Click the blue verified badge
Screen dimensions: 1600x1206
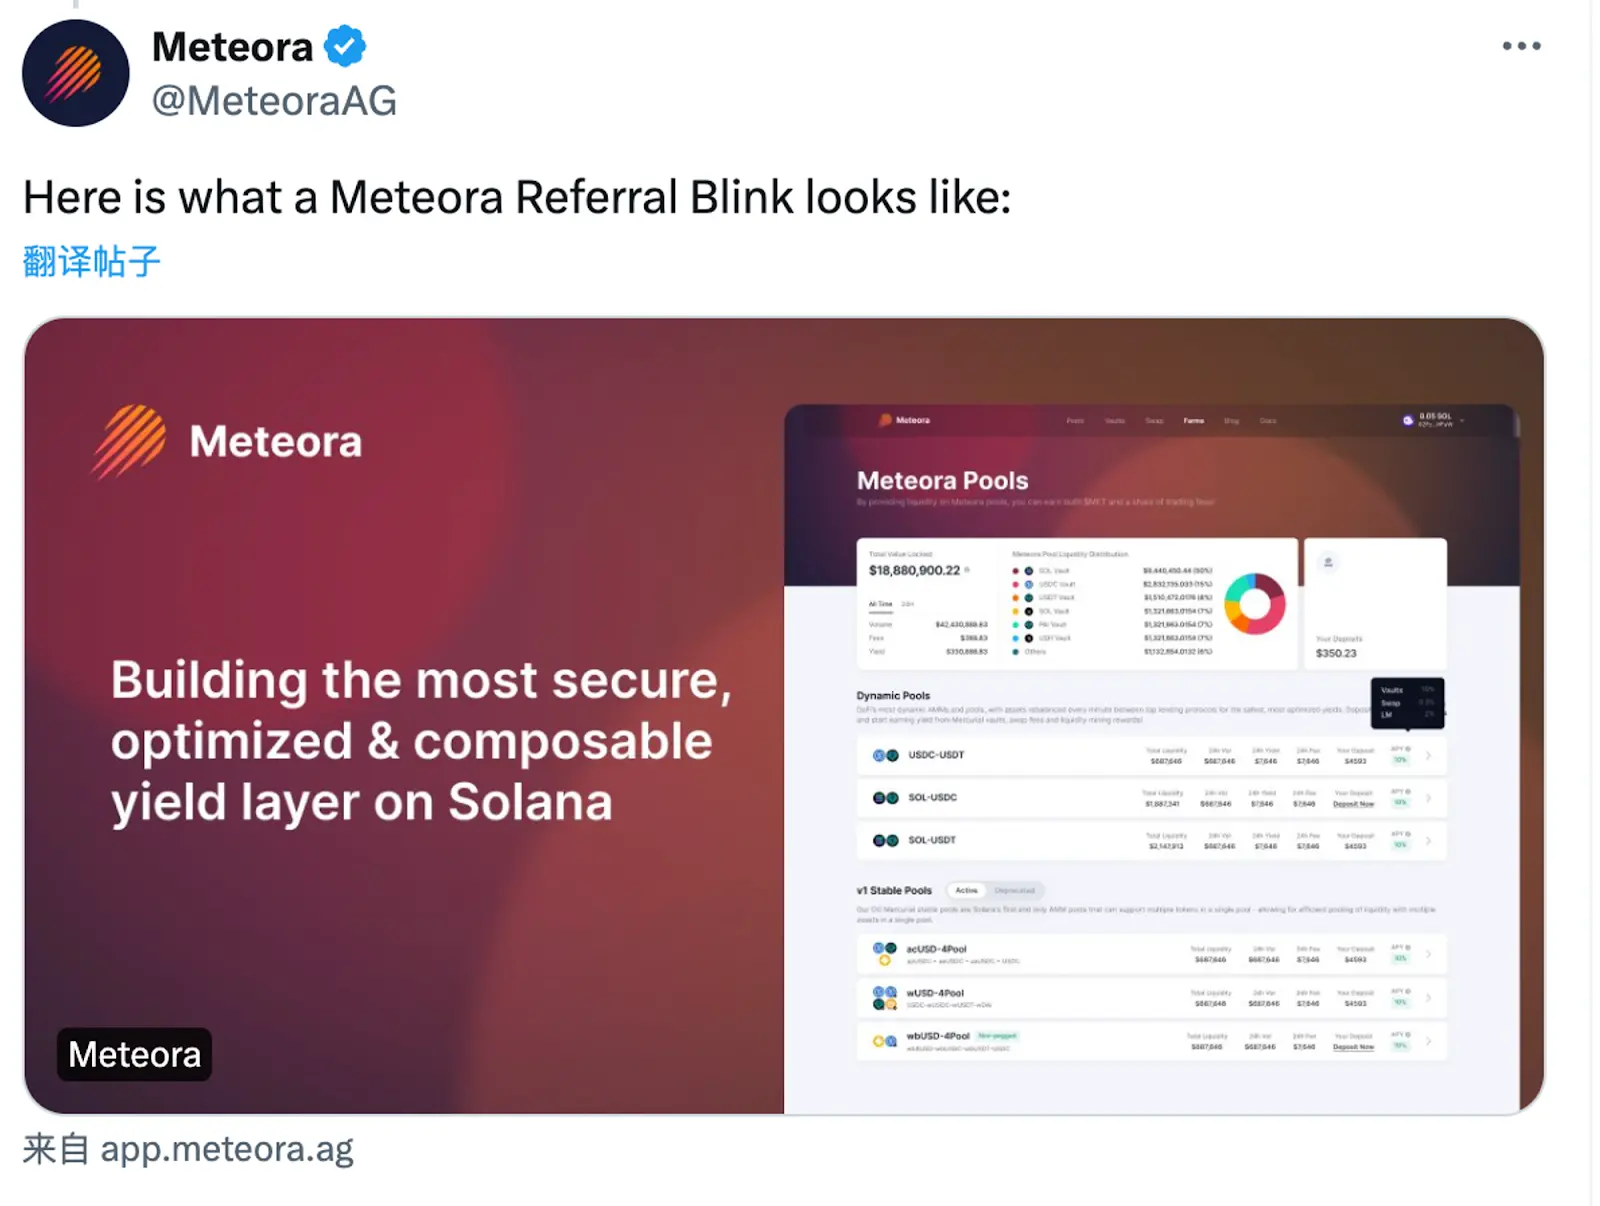coord(345,47)
